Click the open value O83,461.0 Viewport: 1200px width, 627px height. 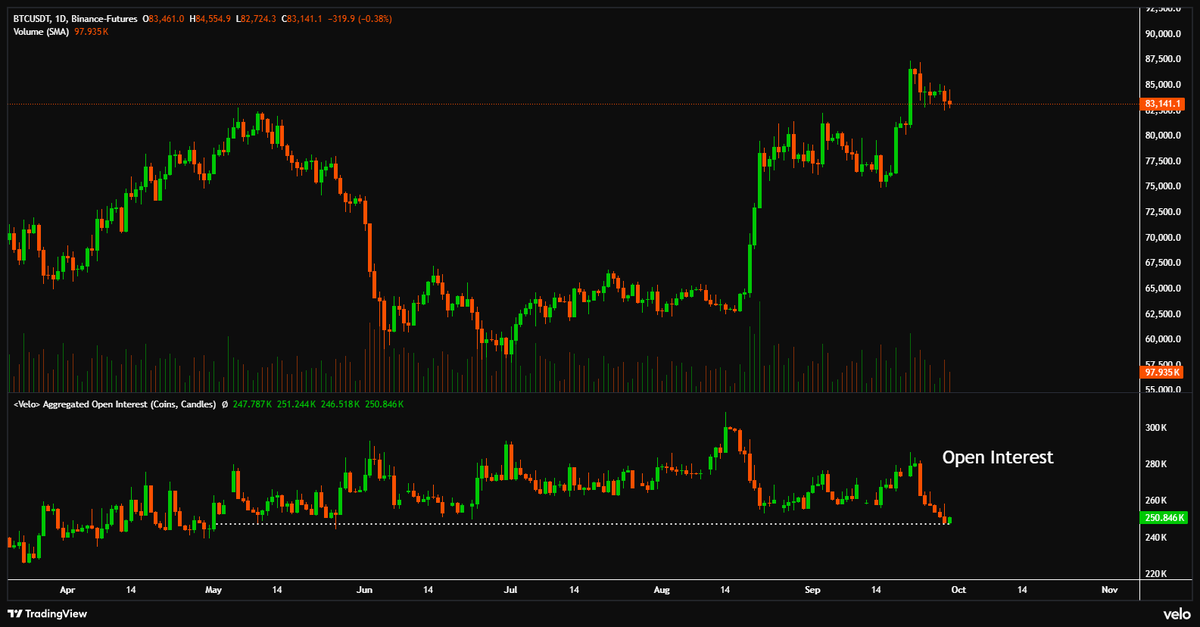click(164, 19)
